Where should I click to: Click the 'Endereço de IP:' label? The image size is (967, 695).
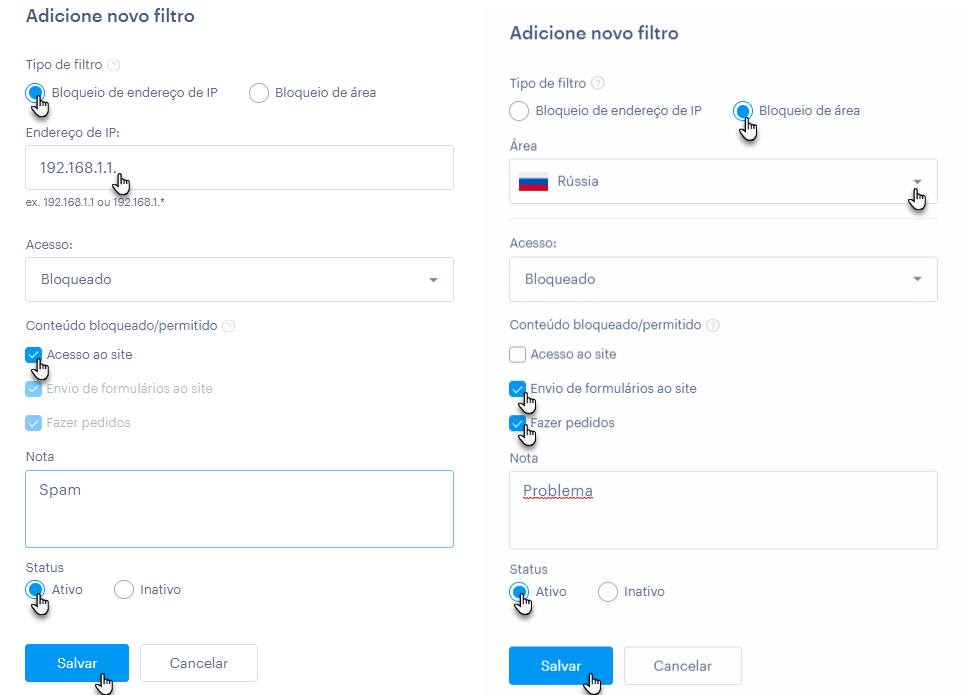point(73,133)
